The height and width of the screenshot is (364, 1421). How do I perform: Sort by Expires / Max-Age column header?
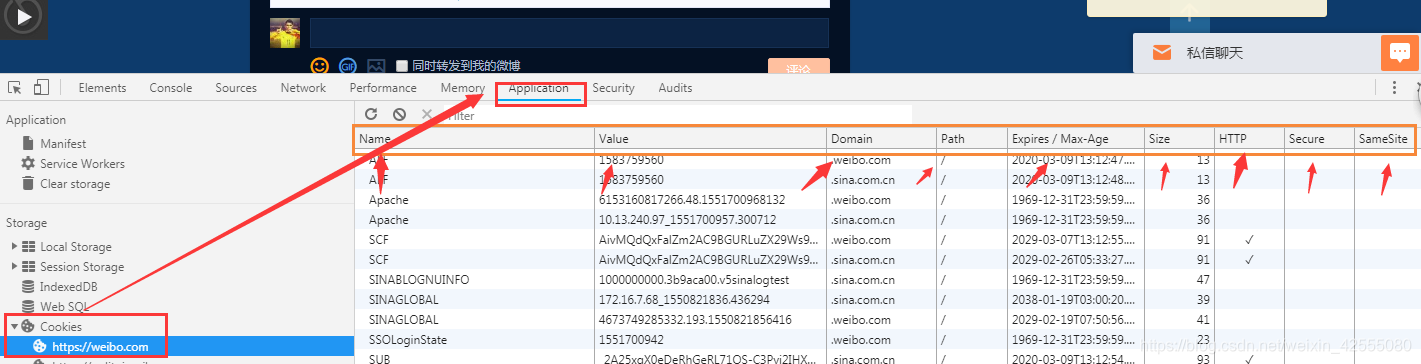click(1076, 139)
